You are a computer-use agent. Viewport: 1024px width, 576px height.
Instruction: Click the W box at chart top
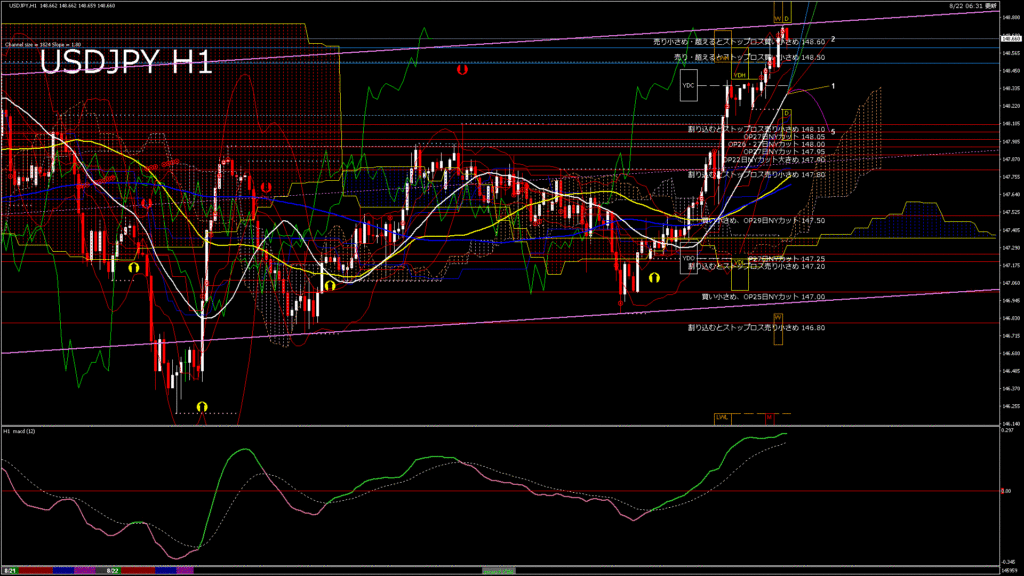coord(777,19)
